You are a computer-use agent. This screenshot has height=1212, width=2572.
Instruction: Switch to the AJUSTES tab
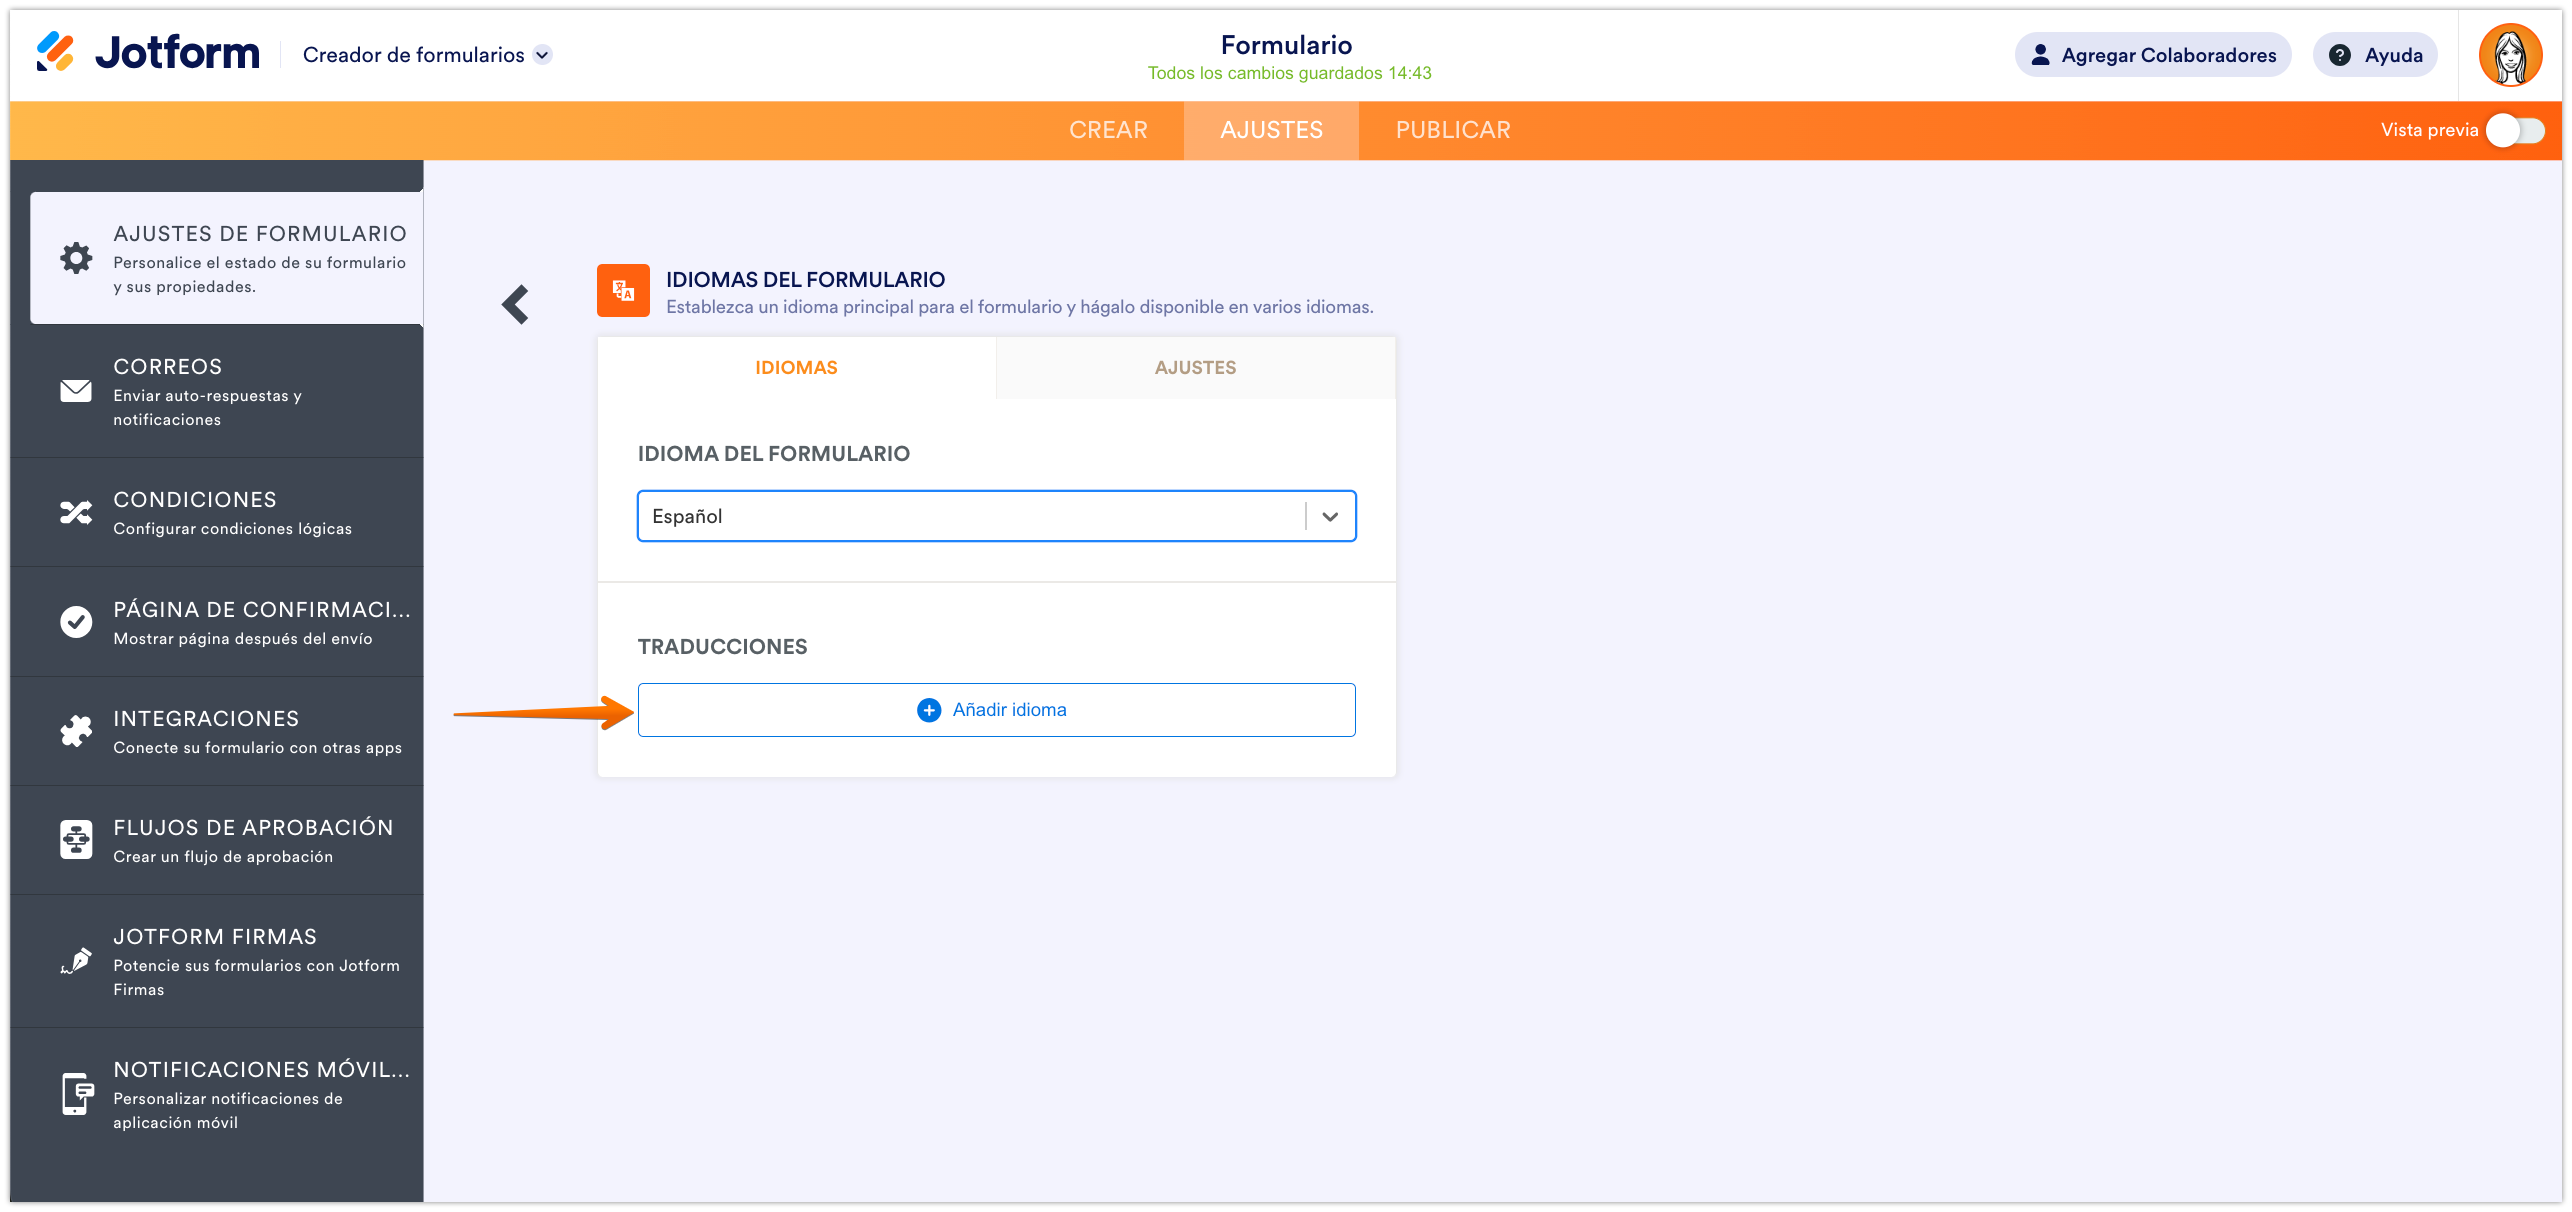tap(1194, 367)
